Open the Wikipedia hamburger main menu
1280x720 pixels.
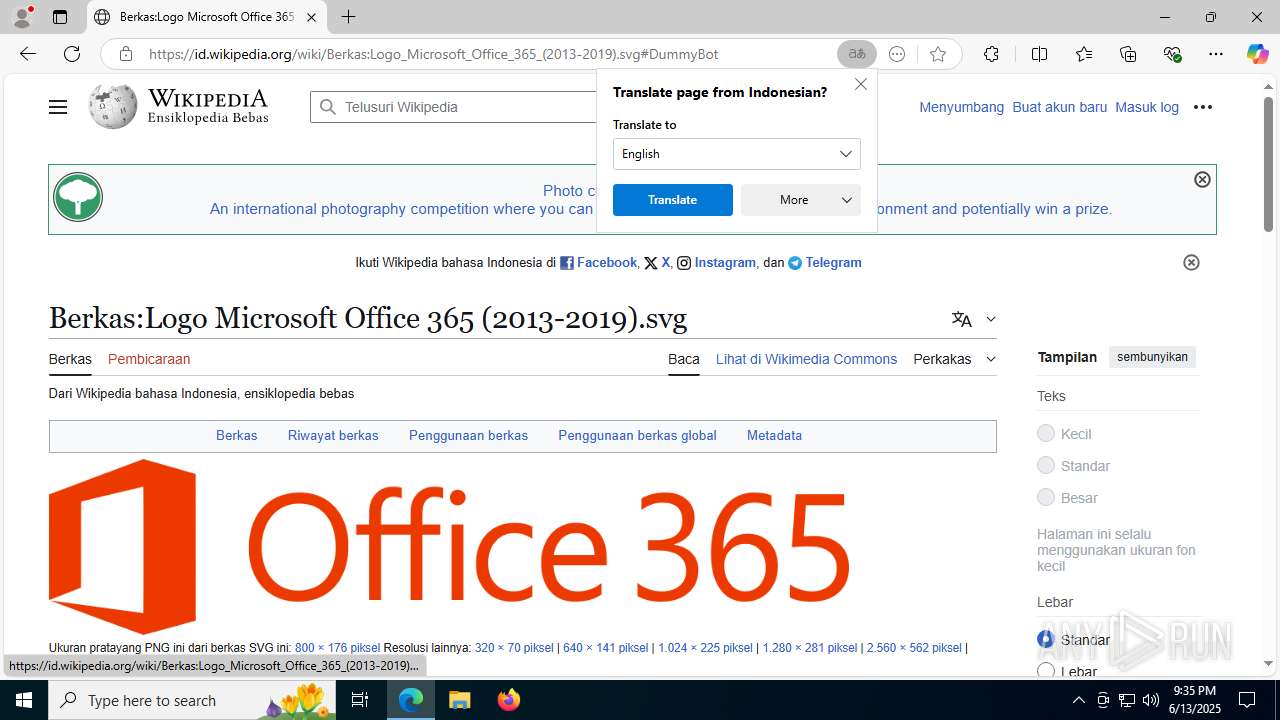[x=58, y=107]
